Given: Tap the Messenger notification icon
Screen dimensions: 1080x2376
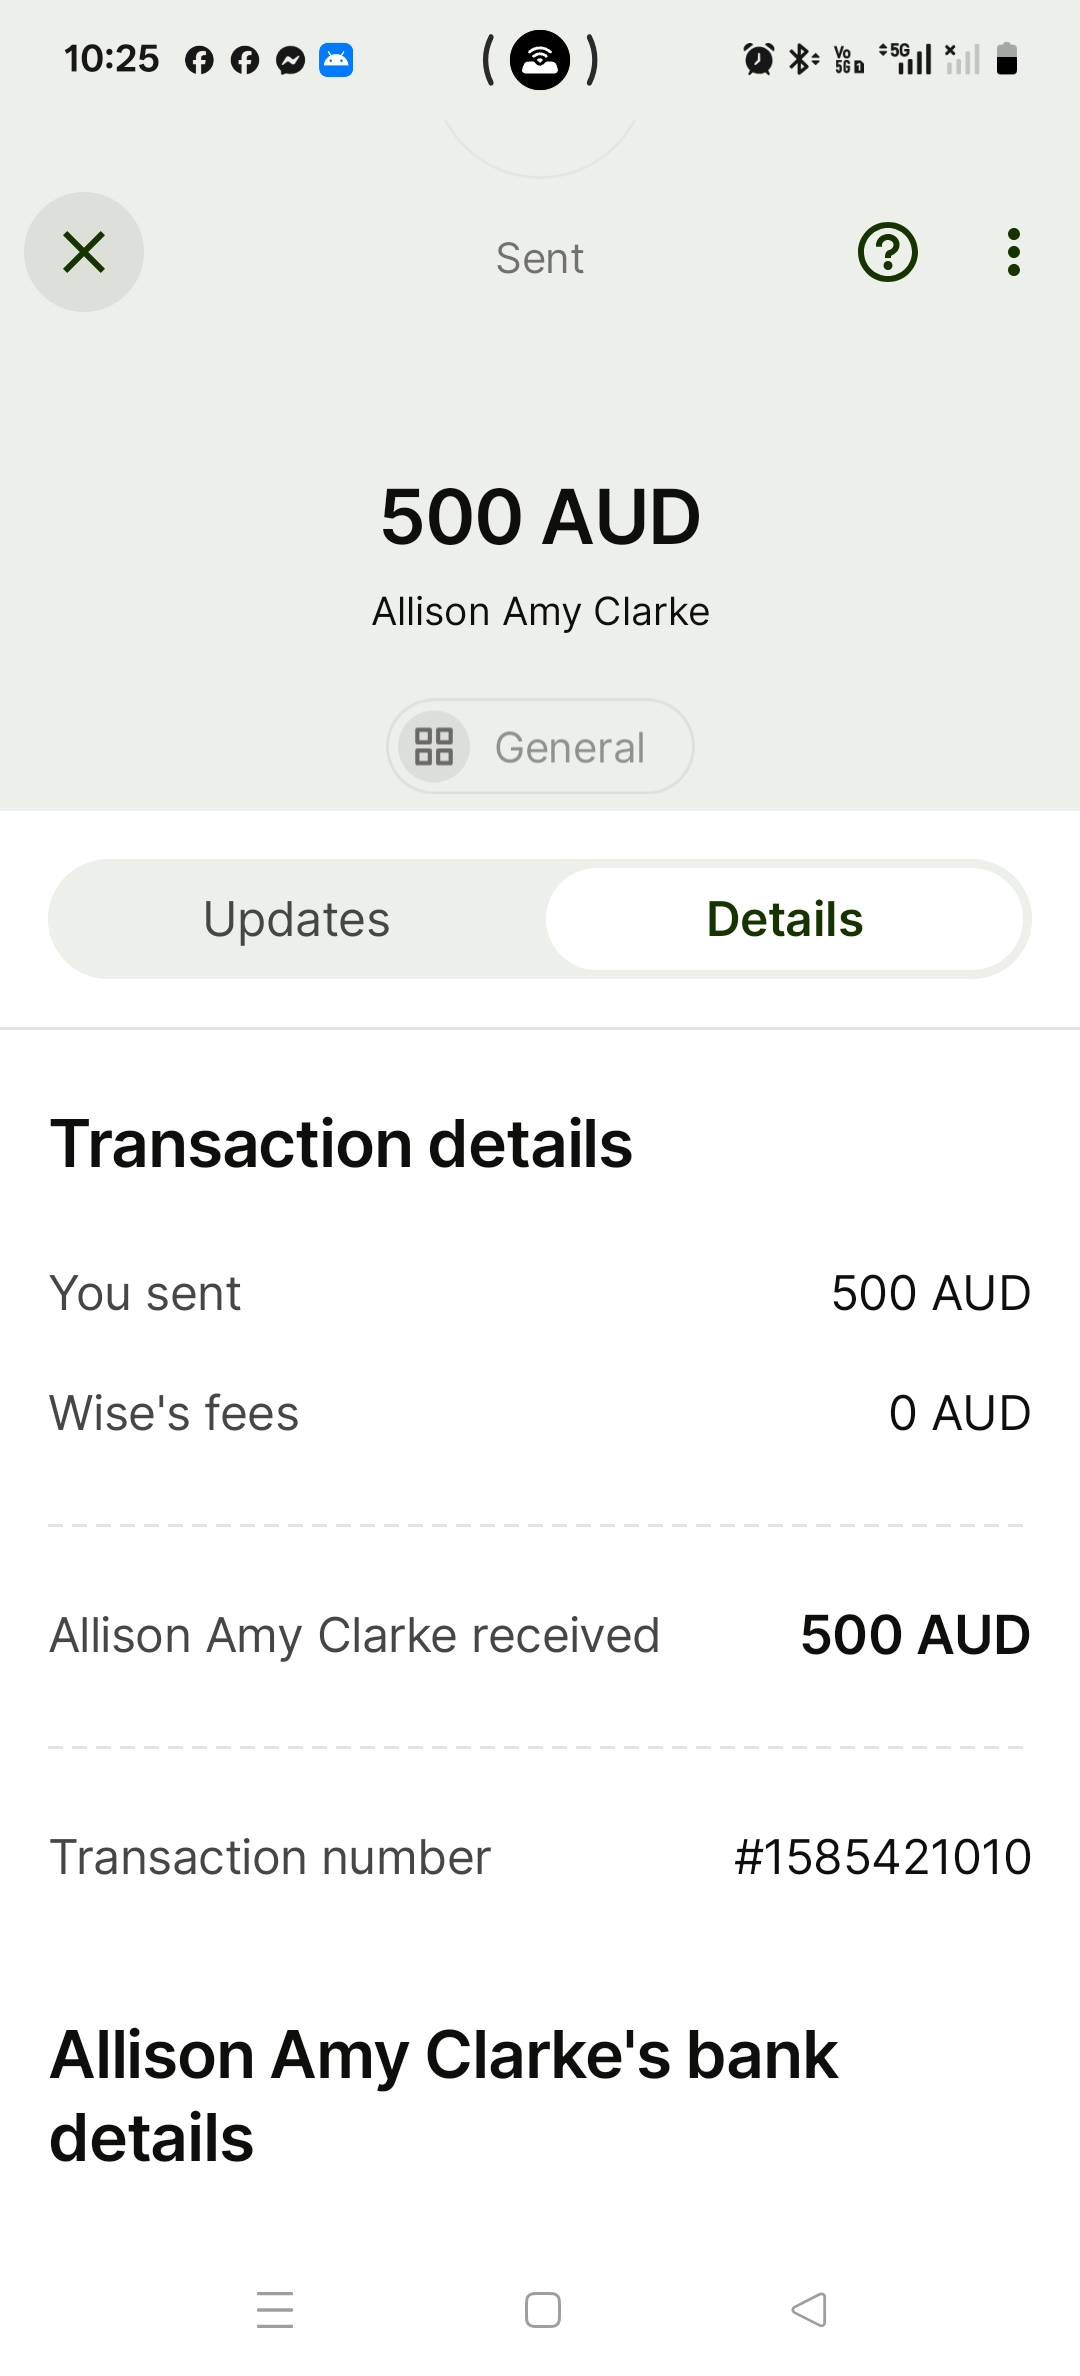Looking at the screenshot, I should coord(290,61).
